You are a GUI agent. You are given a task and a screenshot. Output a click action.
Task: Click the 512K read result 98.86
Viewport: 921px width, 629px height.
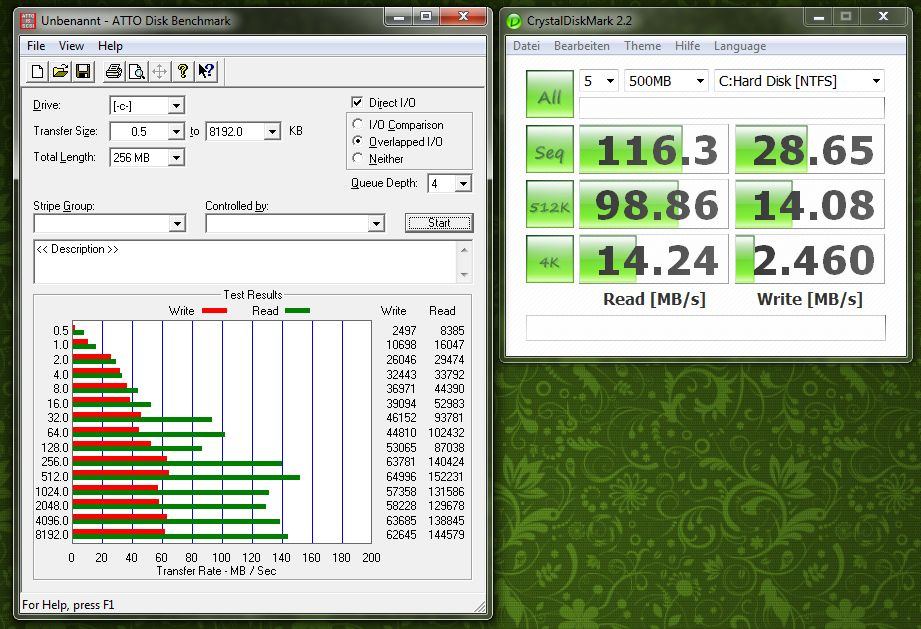tap(654, 204)
